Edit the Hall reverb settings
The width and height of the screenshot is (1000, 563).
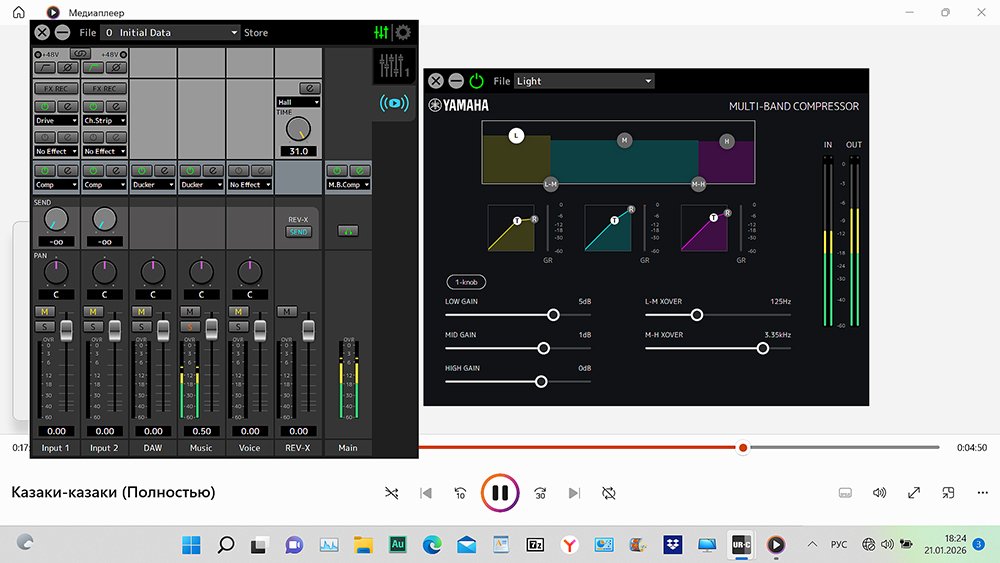coord(309,88)
